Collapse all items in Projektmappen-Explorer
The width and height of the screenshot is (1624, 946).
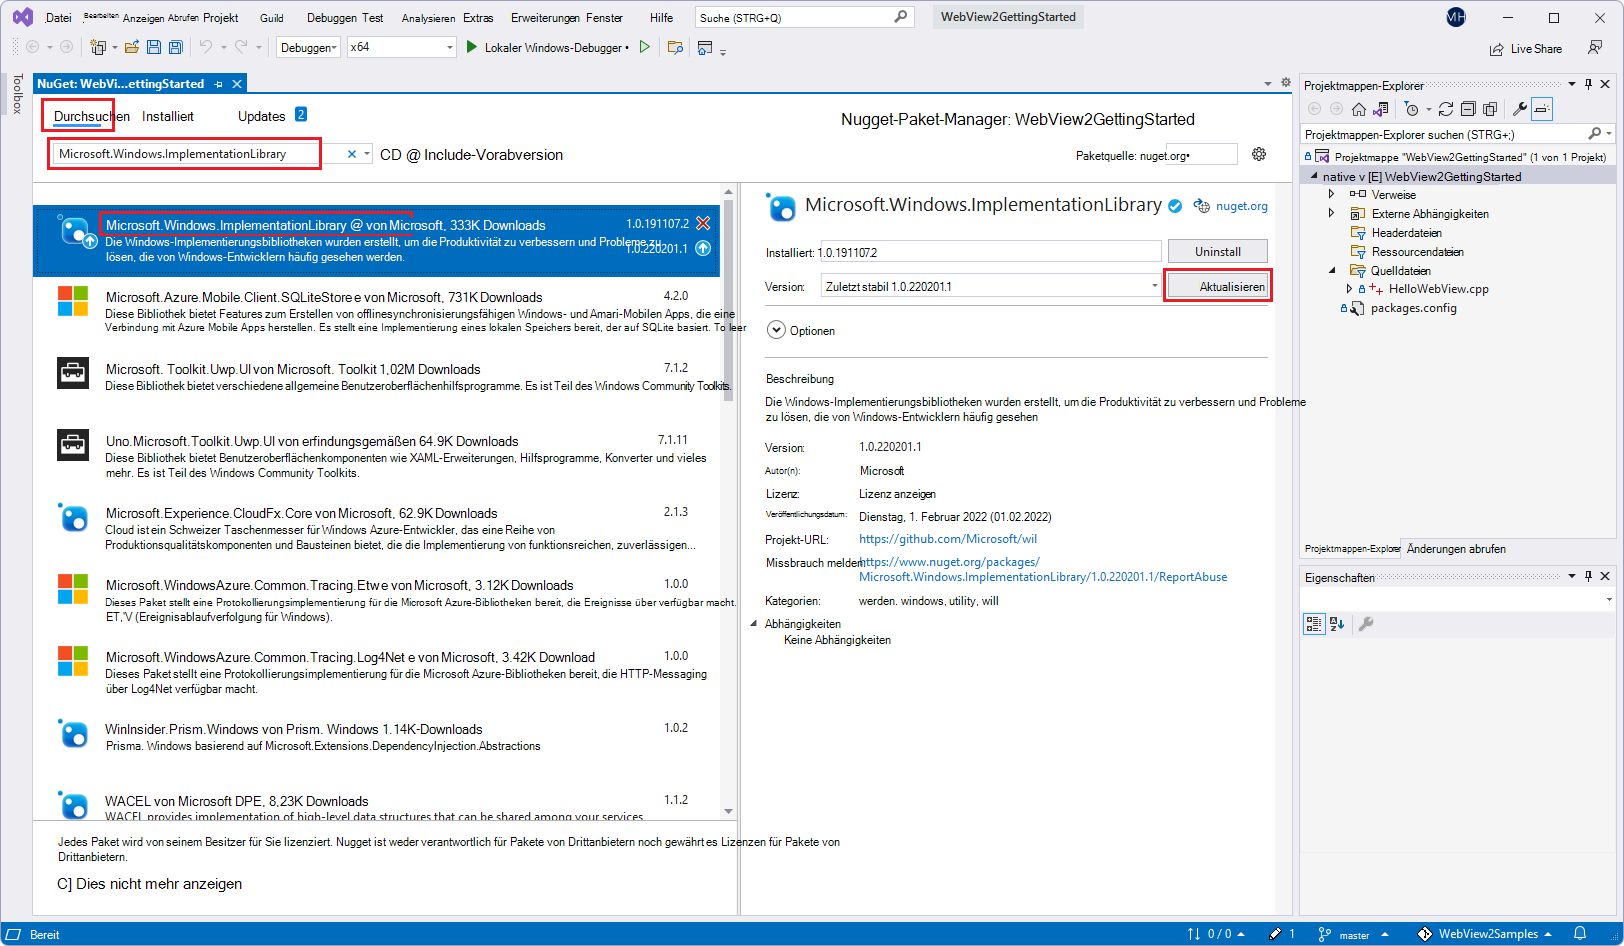(1468, 109)
